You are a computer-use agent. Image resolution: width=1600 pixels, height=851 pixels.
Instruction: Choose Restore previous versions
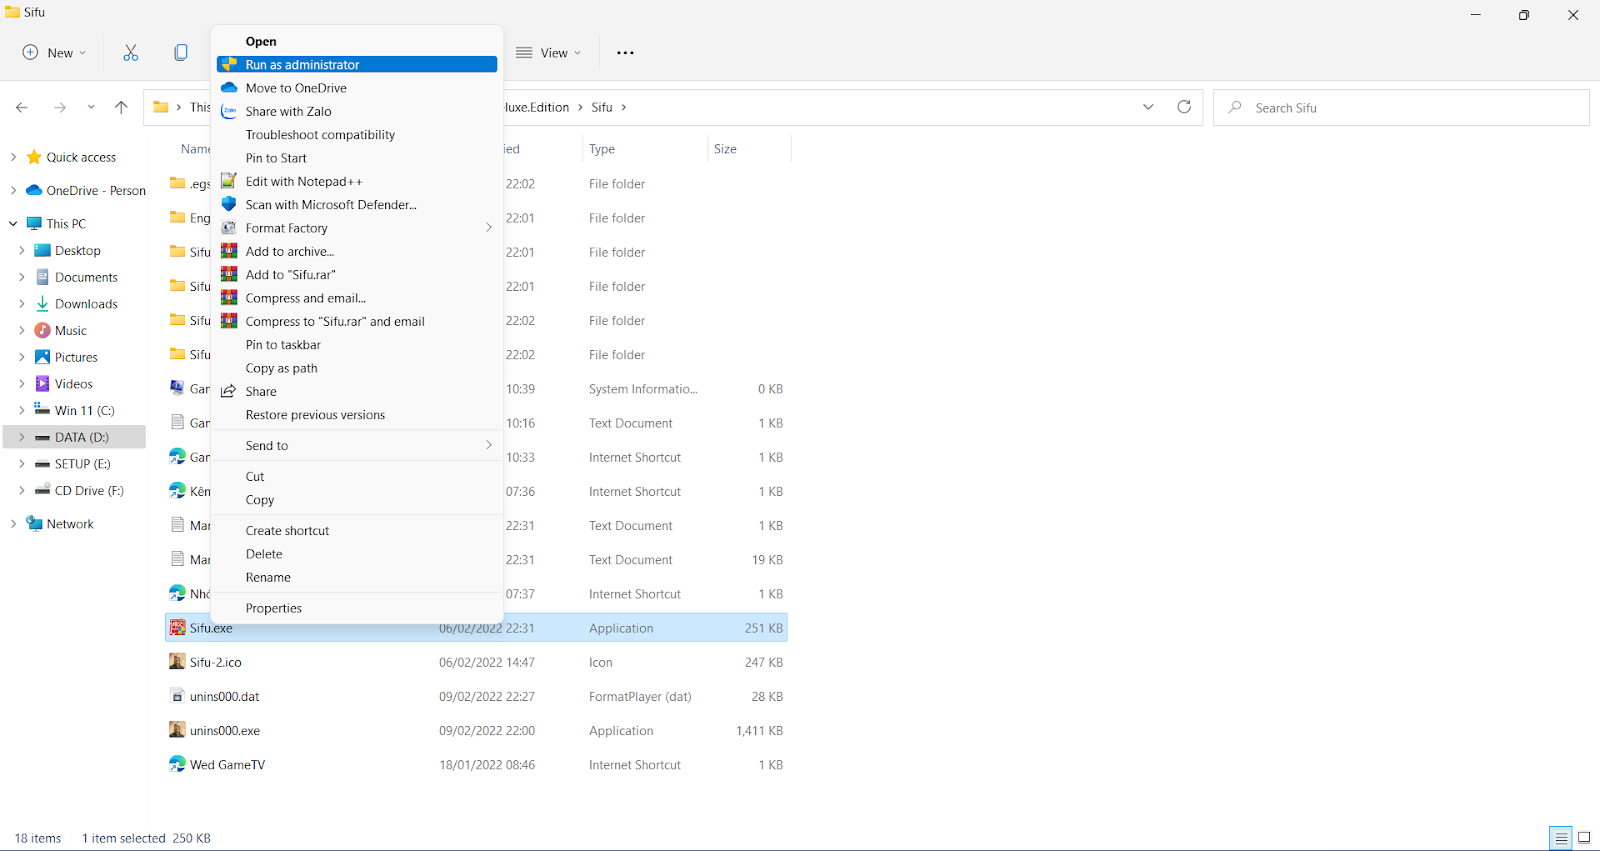(357, 414)
